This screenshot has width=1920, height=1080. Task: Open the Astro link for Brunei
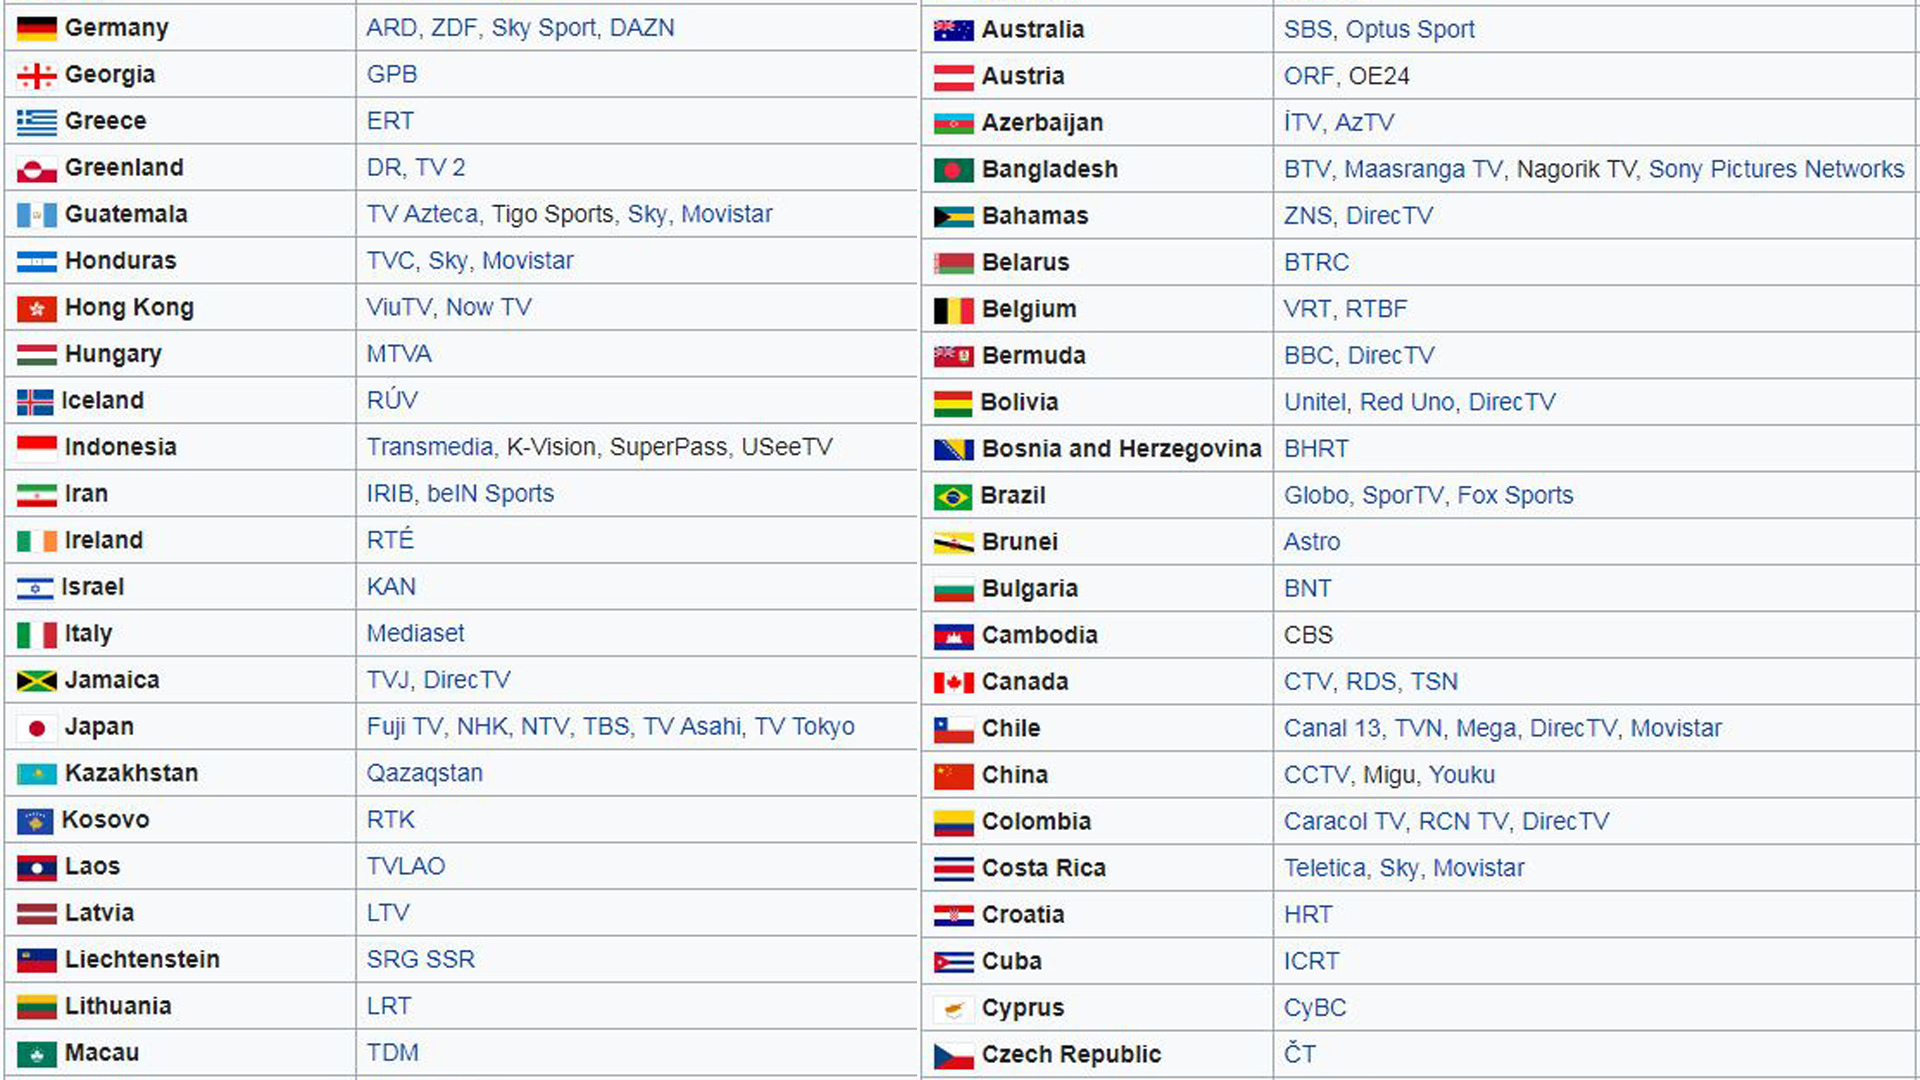point(1312,542)
